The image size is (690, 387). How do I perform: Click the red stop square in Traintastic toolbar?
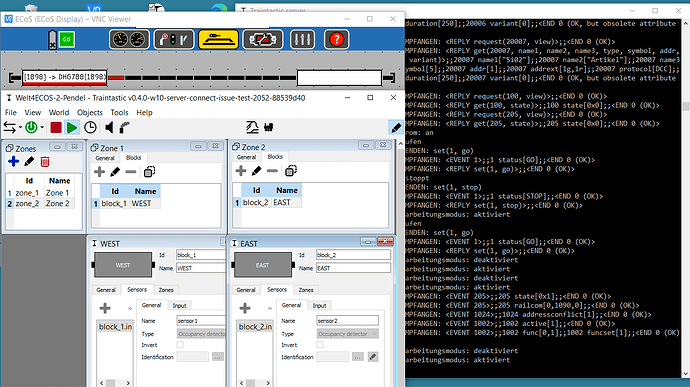[56, 128]
